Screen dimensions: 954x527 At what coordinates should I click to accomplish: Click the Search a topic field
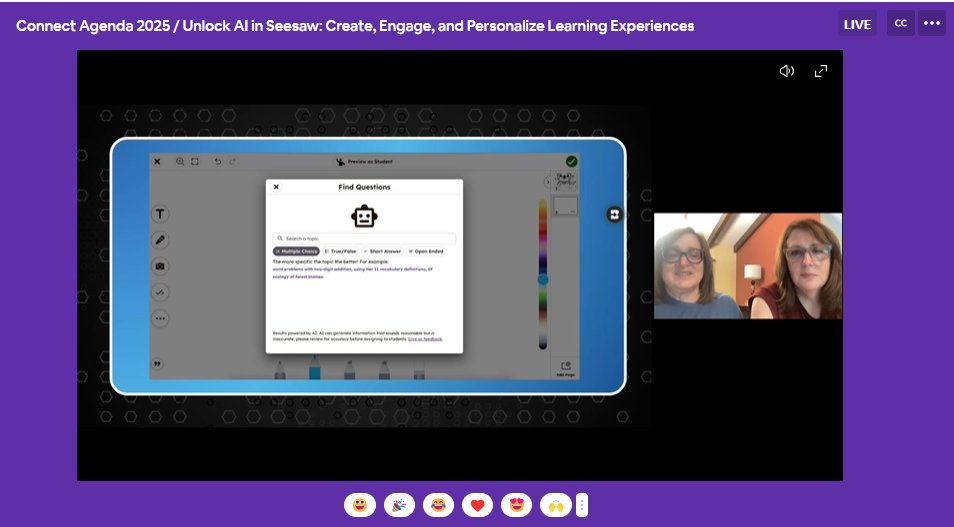(364, 239)
